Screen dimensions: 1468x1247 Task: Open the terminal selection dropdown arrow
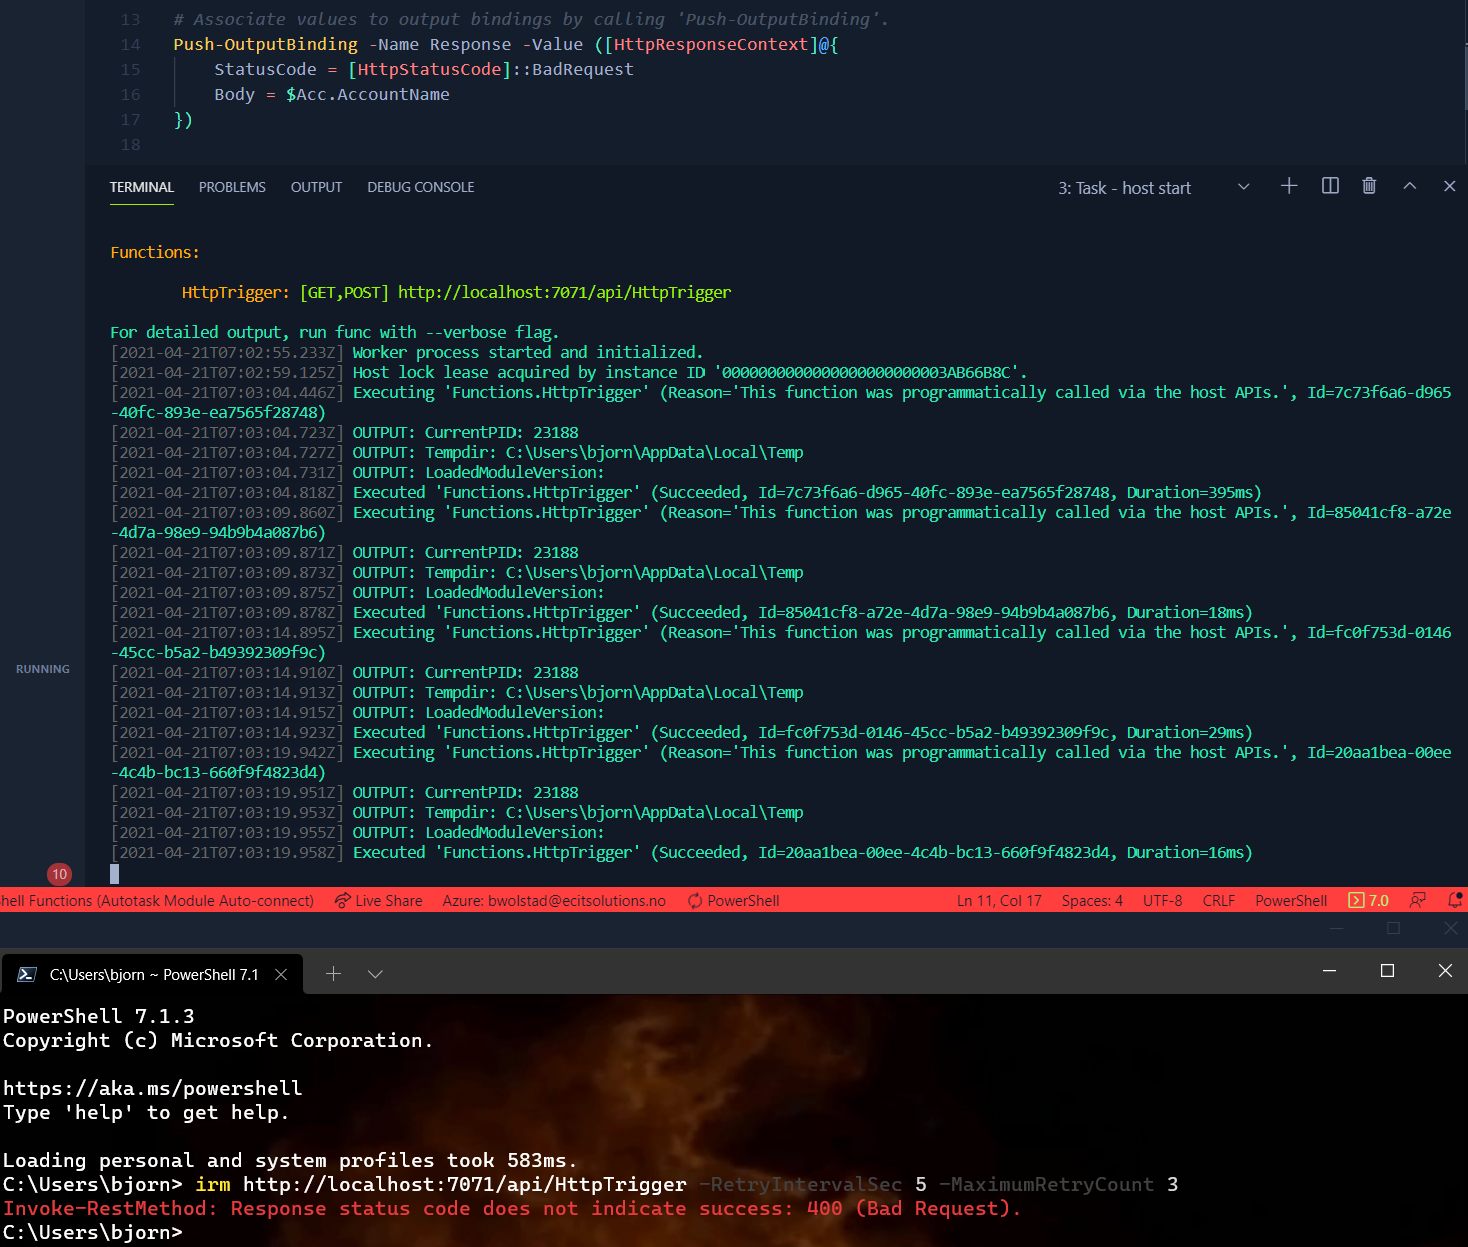[1243, 186]
